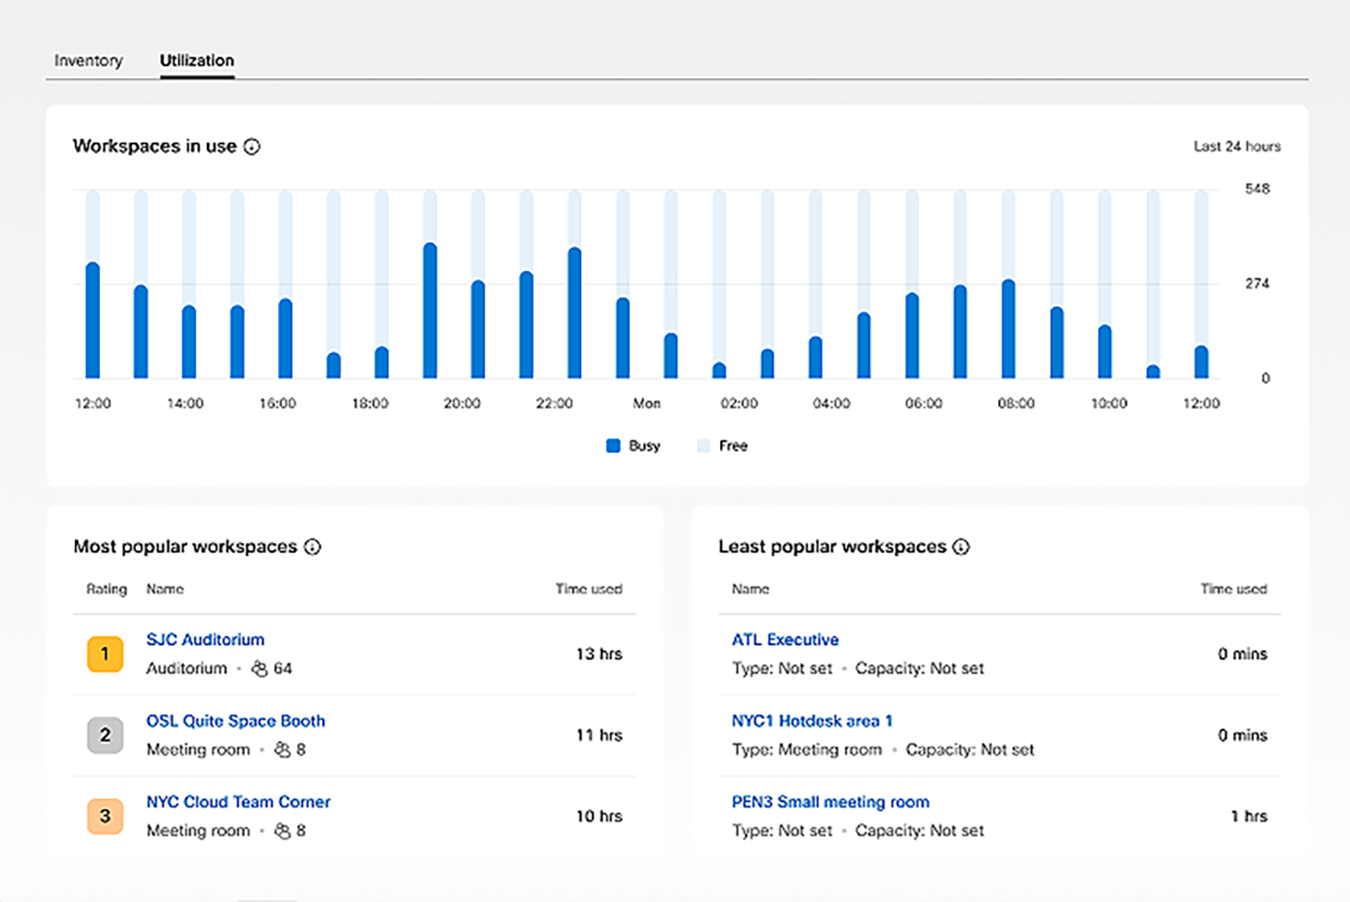Open NYC1 Hotdesk area 1 link
This screenshot has width=1350, height=902.
(812, 721)
